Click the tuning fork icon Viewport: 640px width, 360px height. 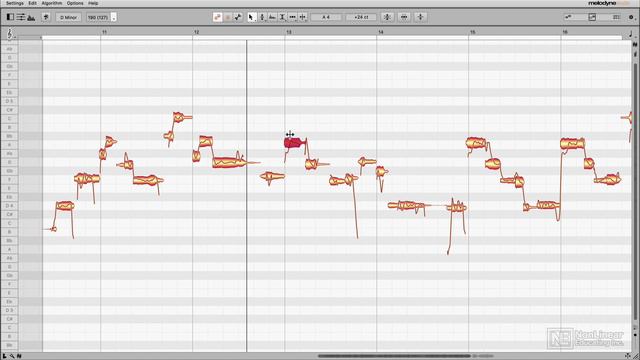click(45, 17)
